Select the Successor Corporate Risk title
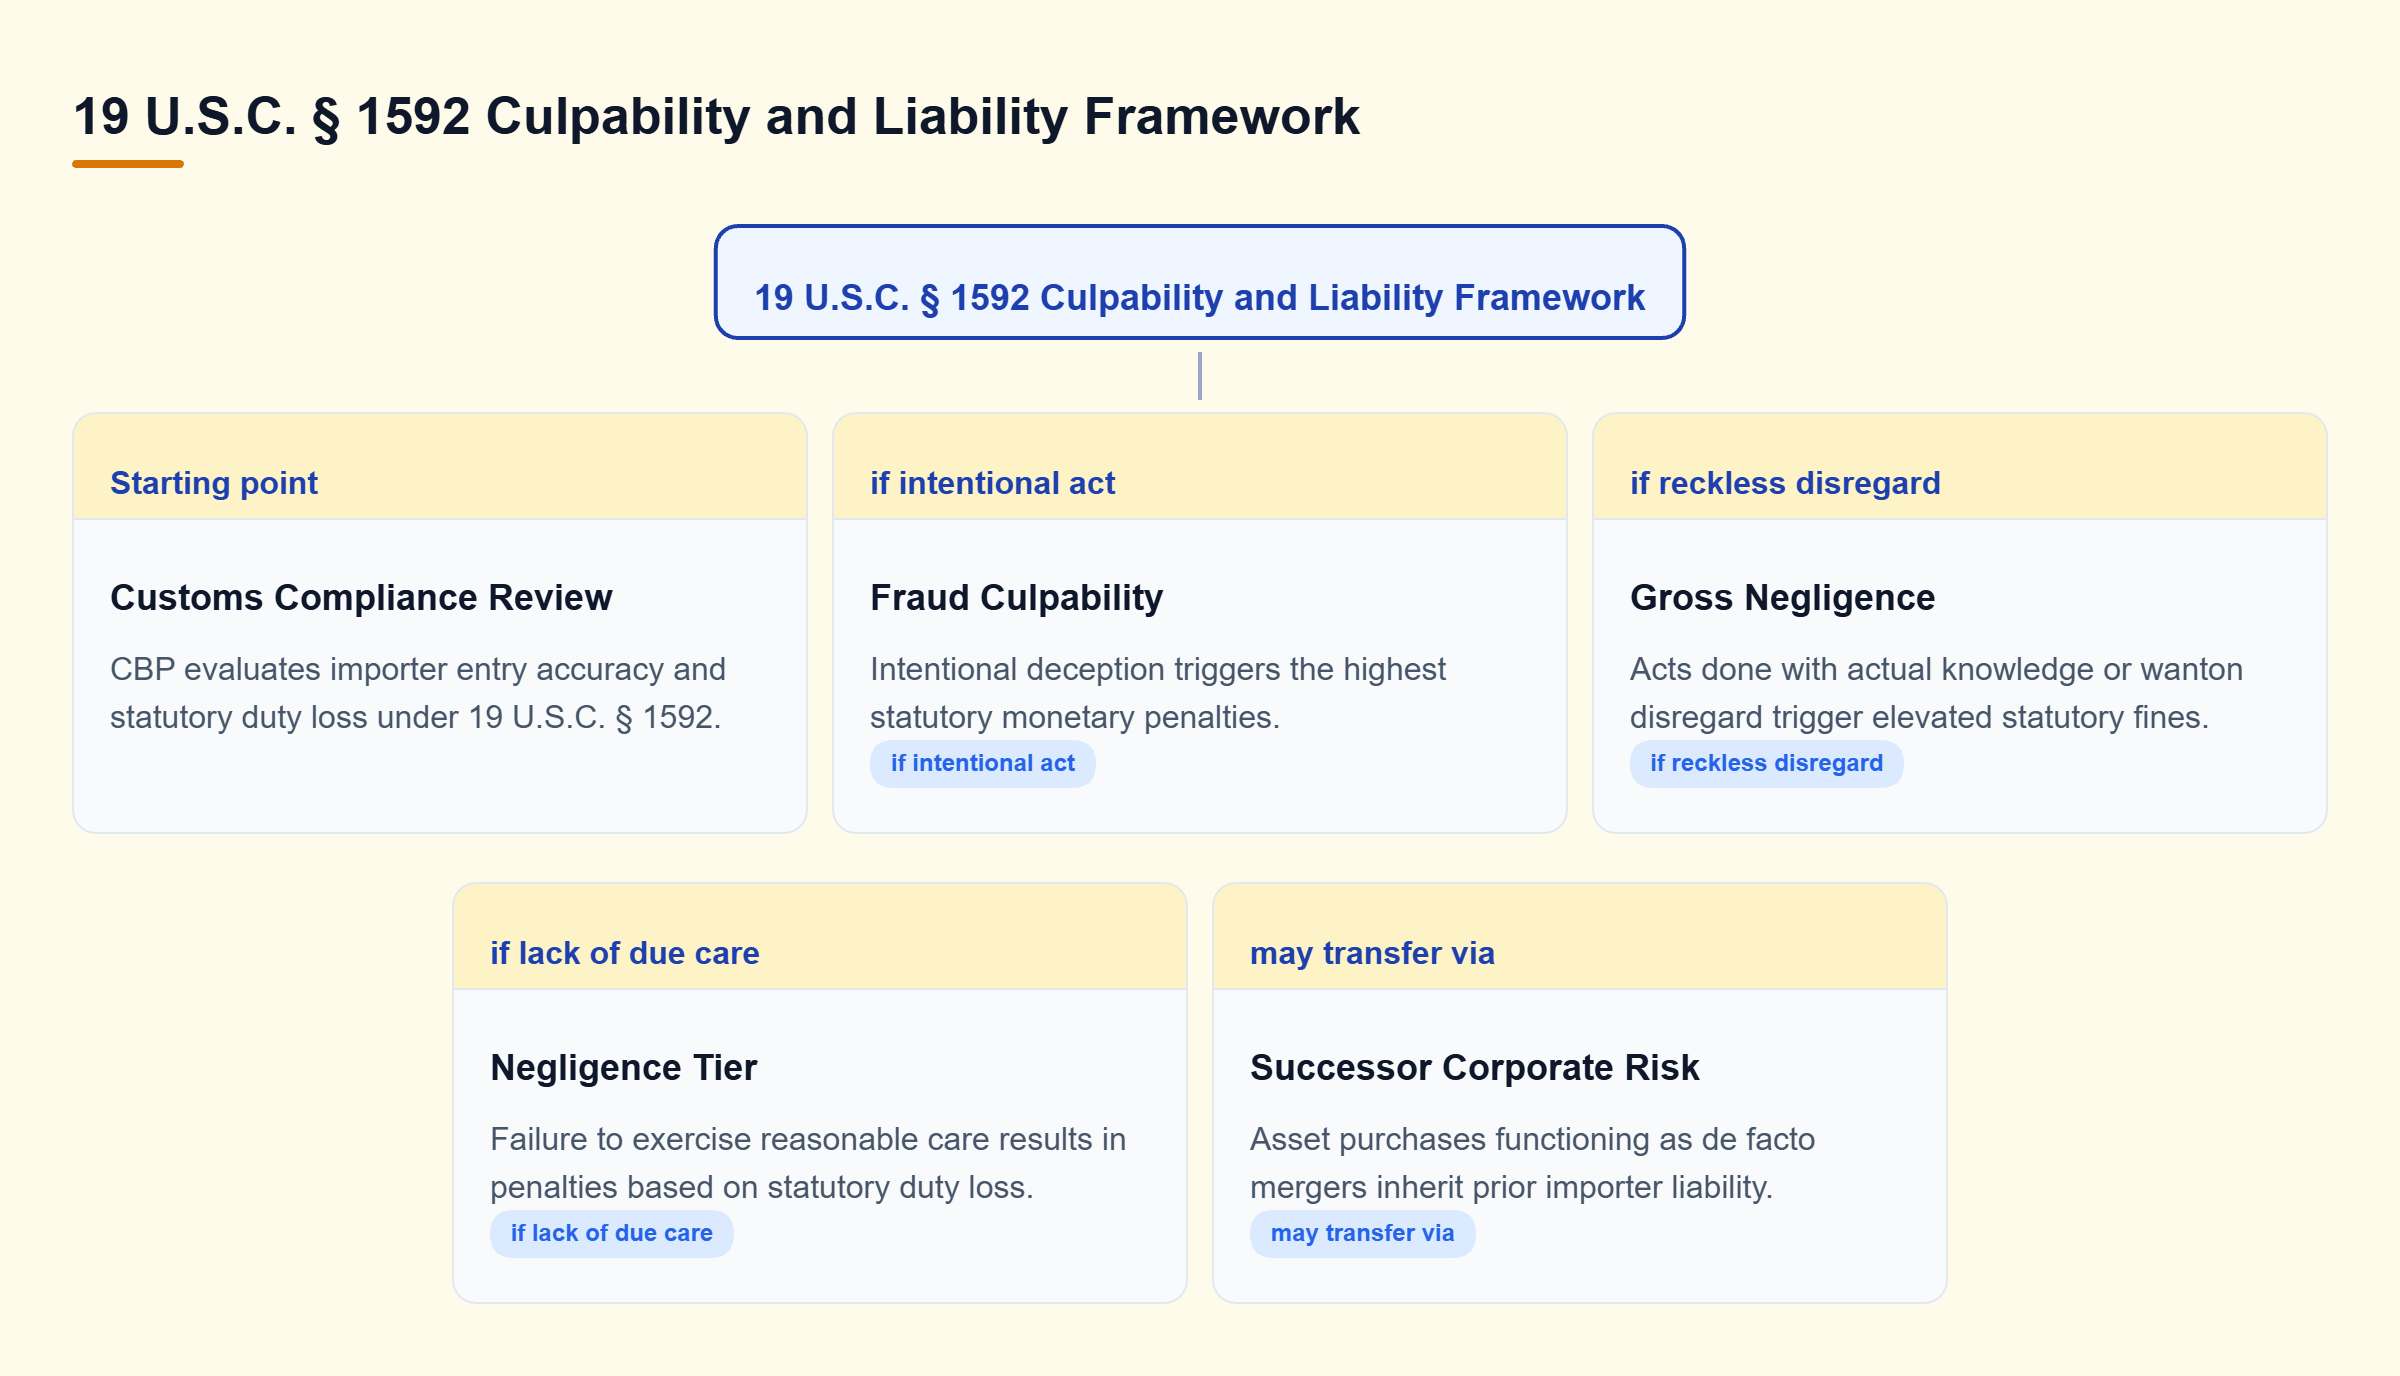Screen dimensions: 2400x1376 [x=1474, y=1067]
